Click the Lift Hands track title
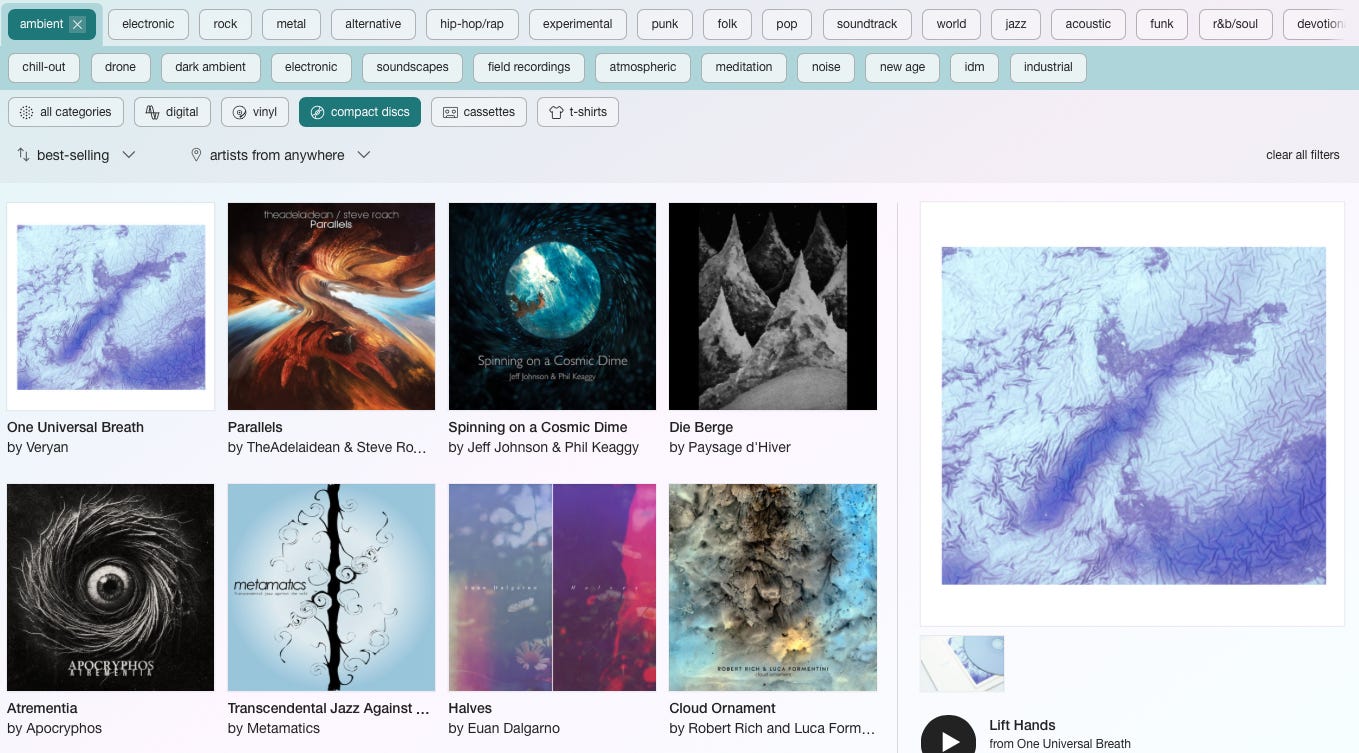 pyautogui.click(x=1022, y=725)
